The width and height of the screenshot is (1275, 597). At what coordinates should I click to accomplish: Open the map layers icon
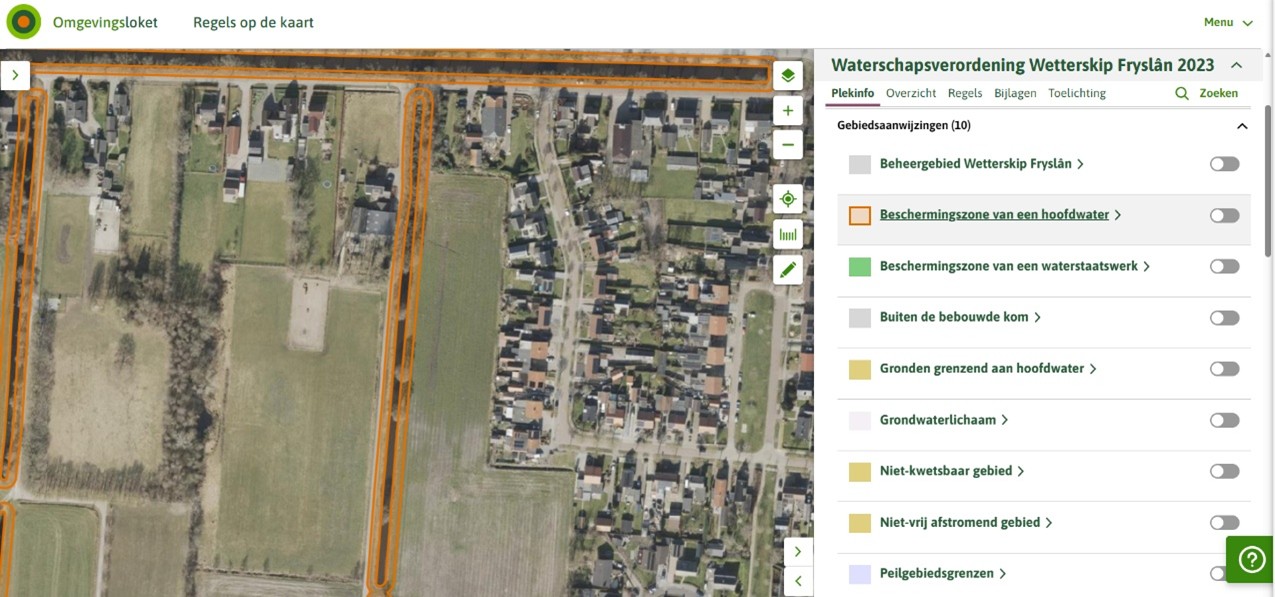(x=788, y=76)
